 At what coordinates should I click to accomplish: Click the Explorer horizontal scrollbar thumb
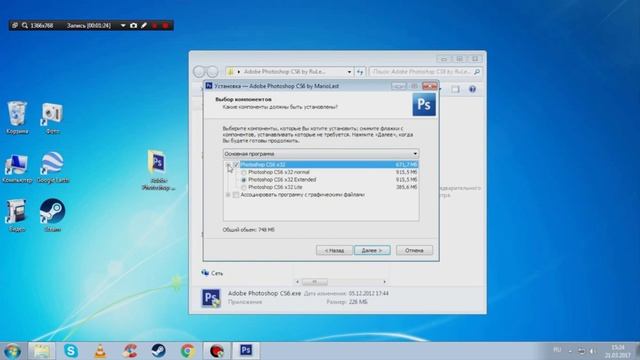[314, 282]
